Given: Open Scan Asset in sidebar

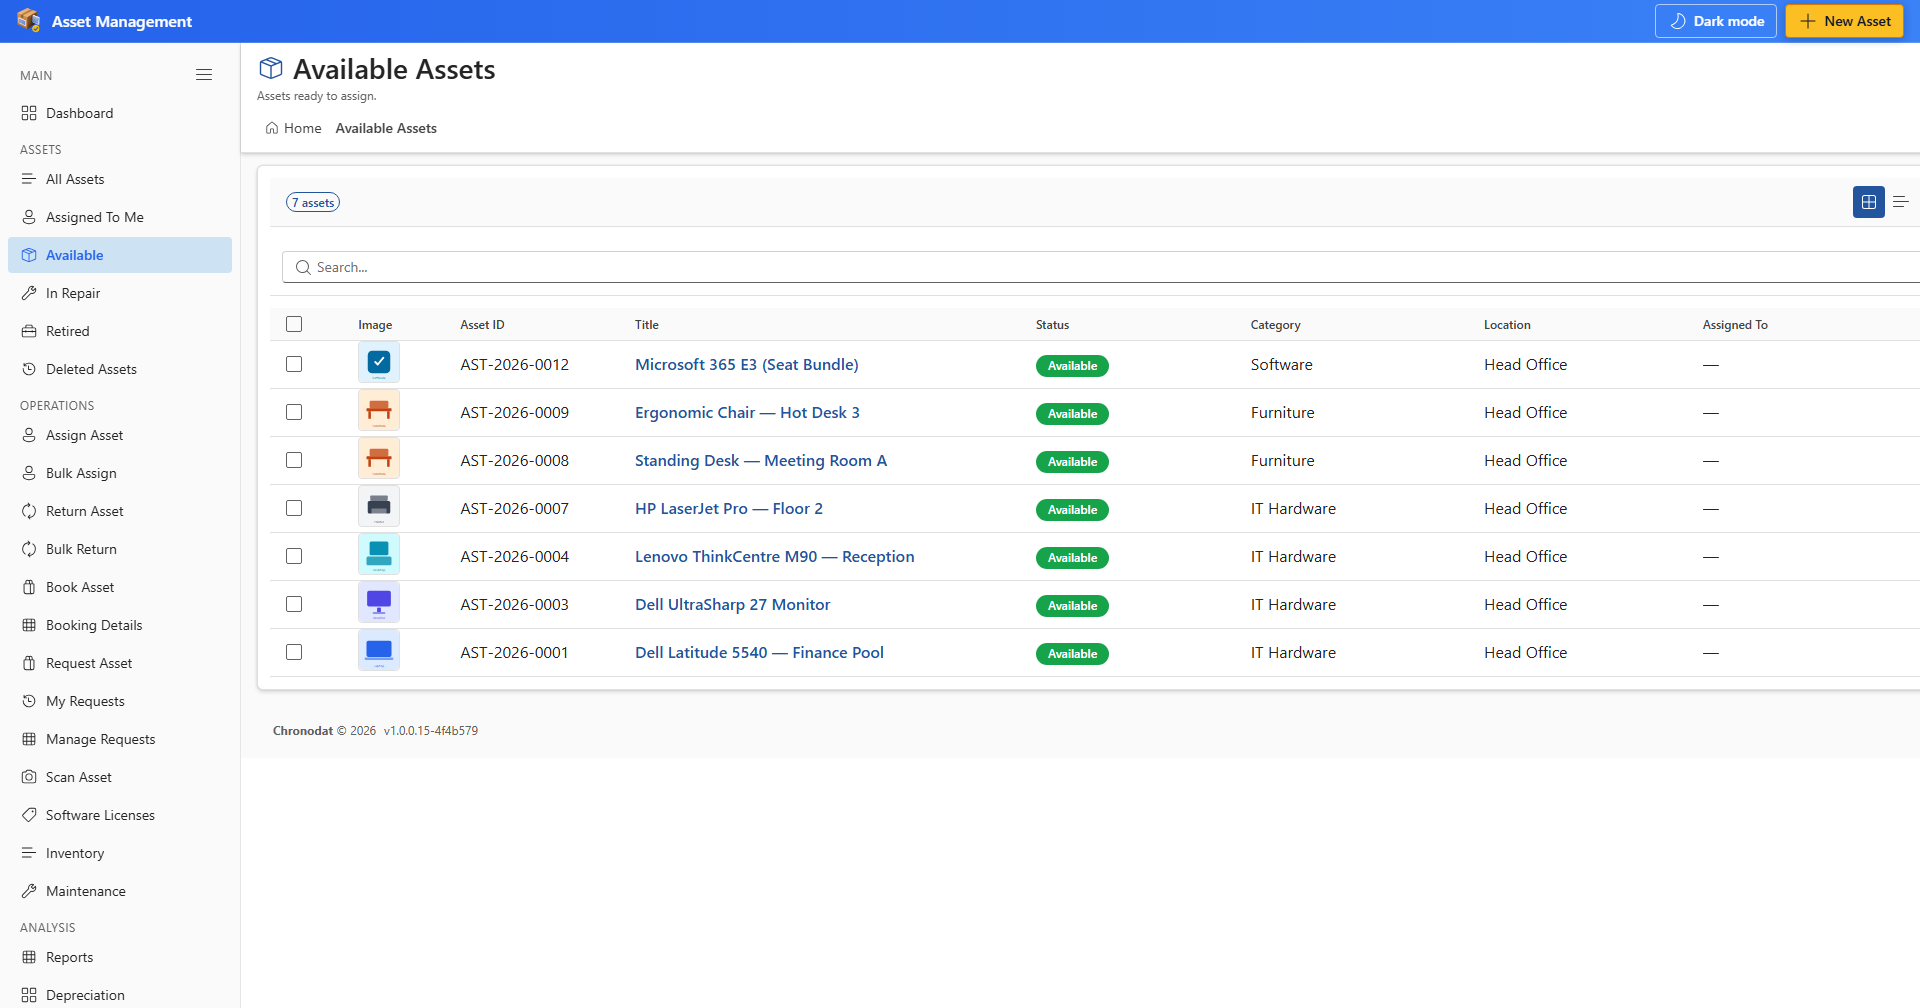Looking at the screenshot, I should pos(120,777).
